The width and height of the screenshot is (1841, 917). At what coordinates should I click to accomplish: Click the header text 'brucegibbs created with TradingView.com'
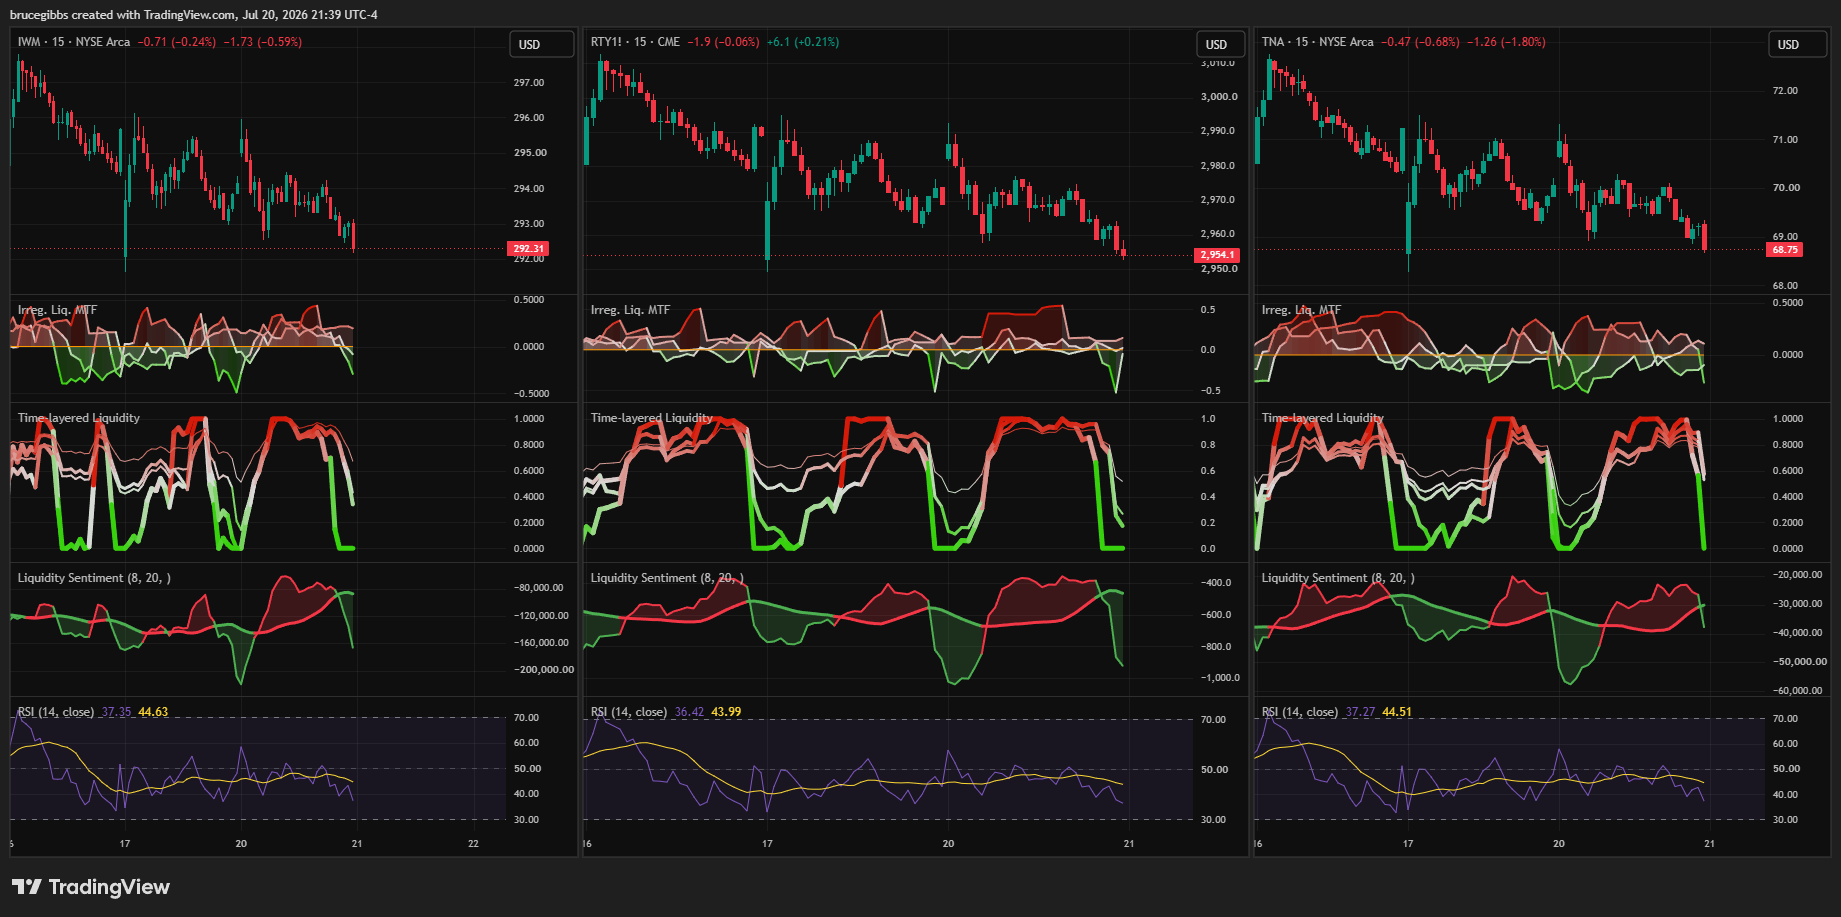click(123, 15)
